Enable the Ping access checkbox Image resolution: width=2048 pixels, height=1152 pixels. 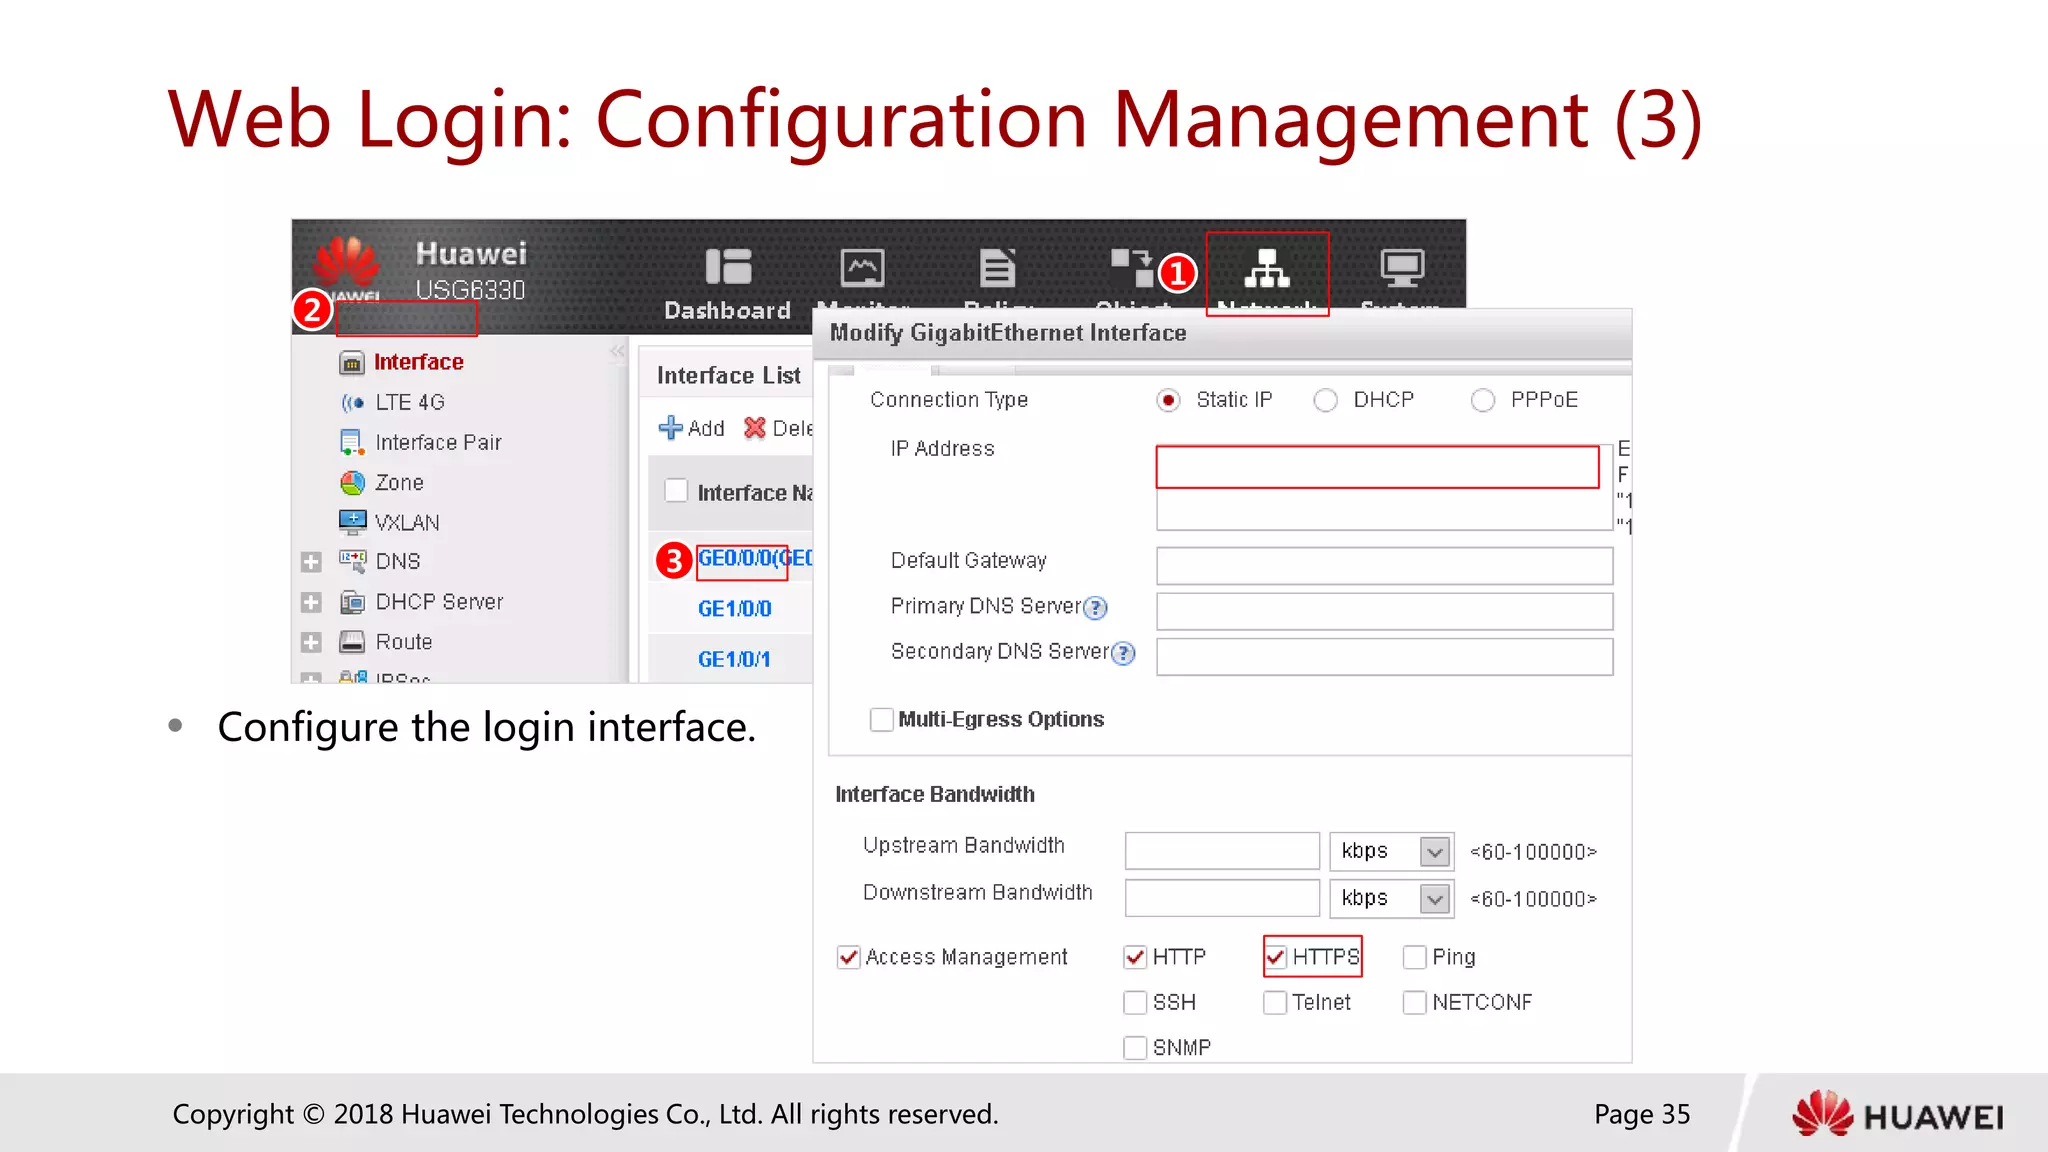click(x=1415, y=958)
